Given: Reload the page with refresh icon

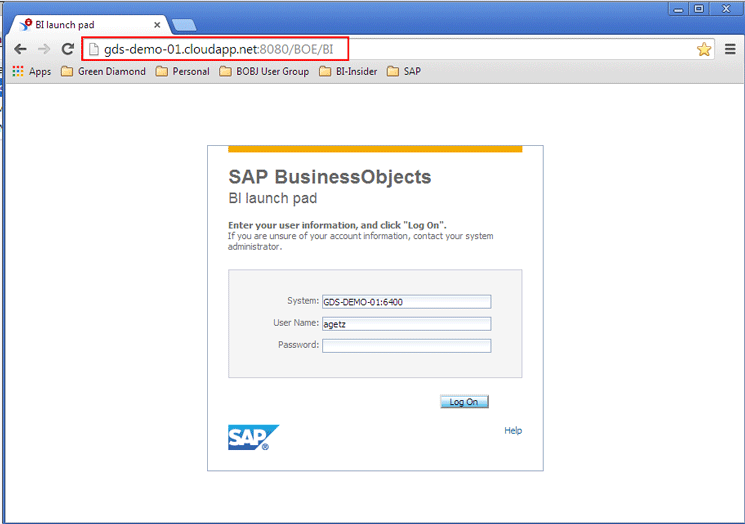Looking at the screenshot, I should click(x=68, y=49).
